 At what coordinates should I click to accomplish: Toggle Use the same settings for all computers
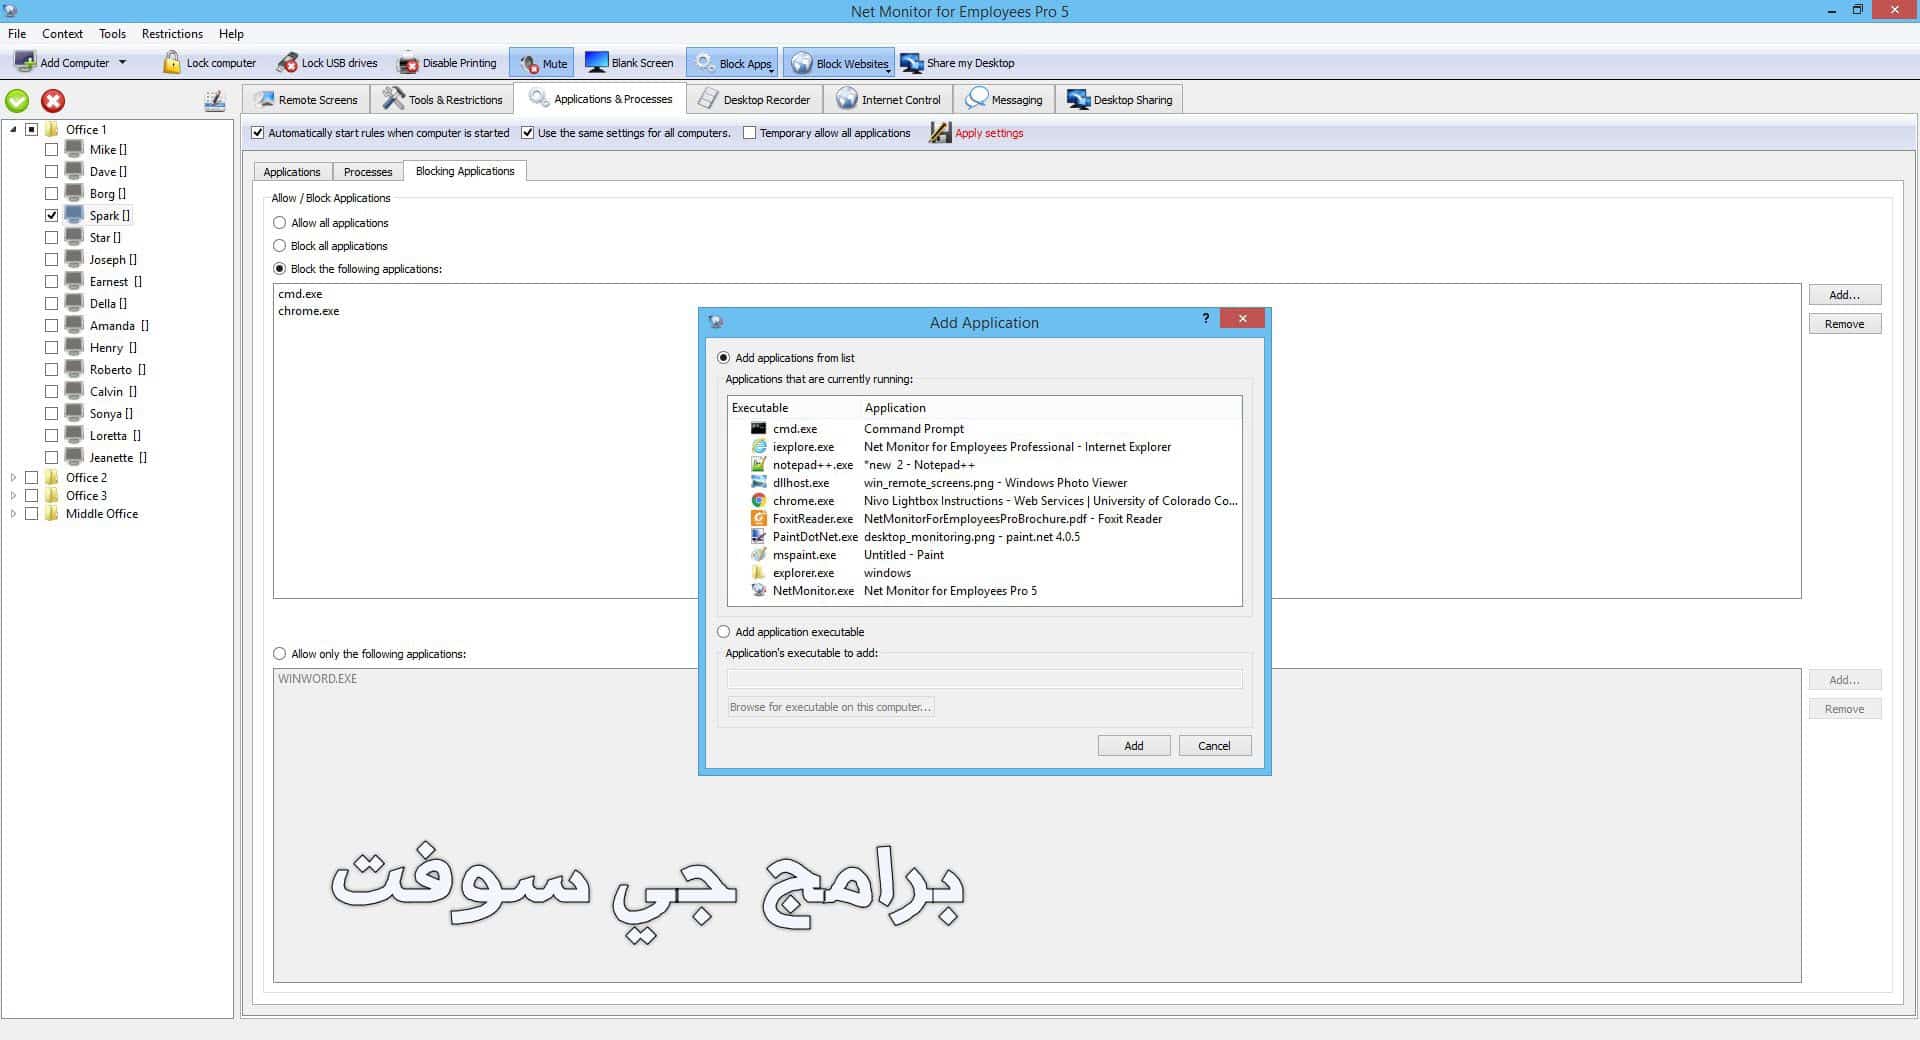(x=527, y=132)
